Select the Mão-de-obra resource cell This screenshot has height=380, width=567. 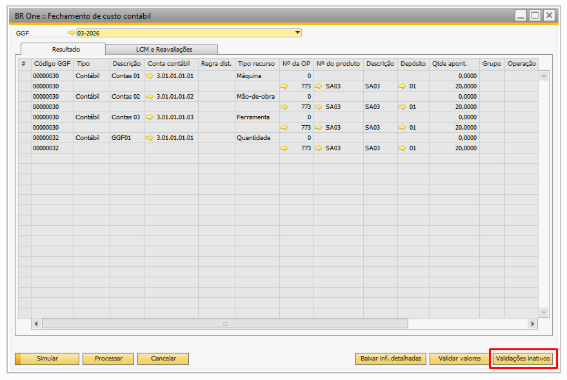pyautogui.click(x=257, y=97)
